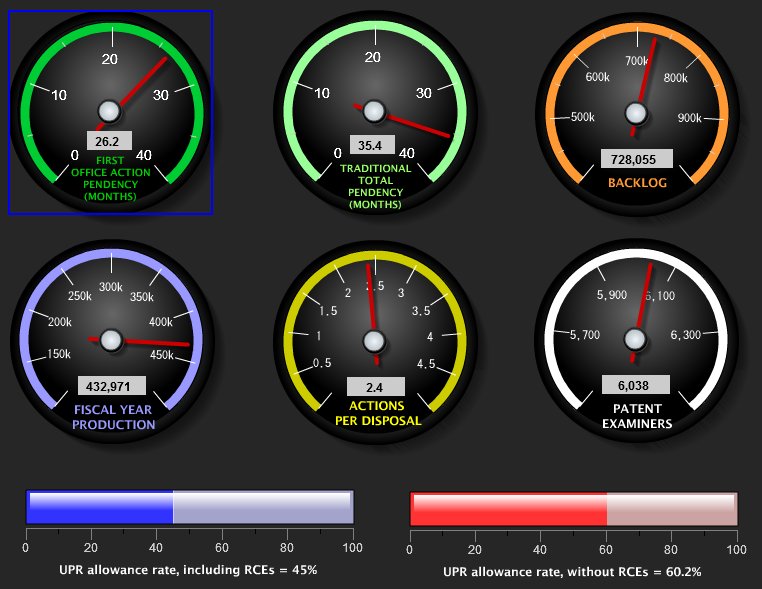
Task: Click the blue UPR allowance rate bar
Action: click(189, 507)
